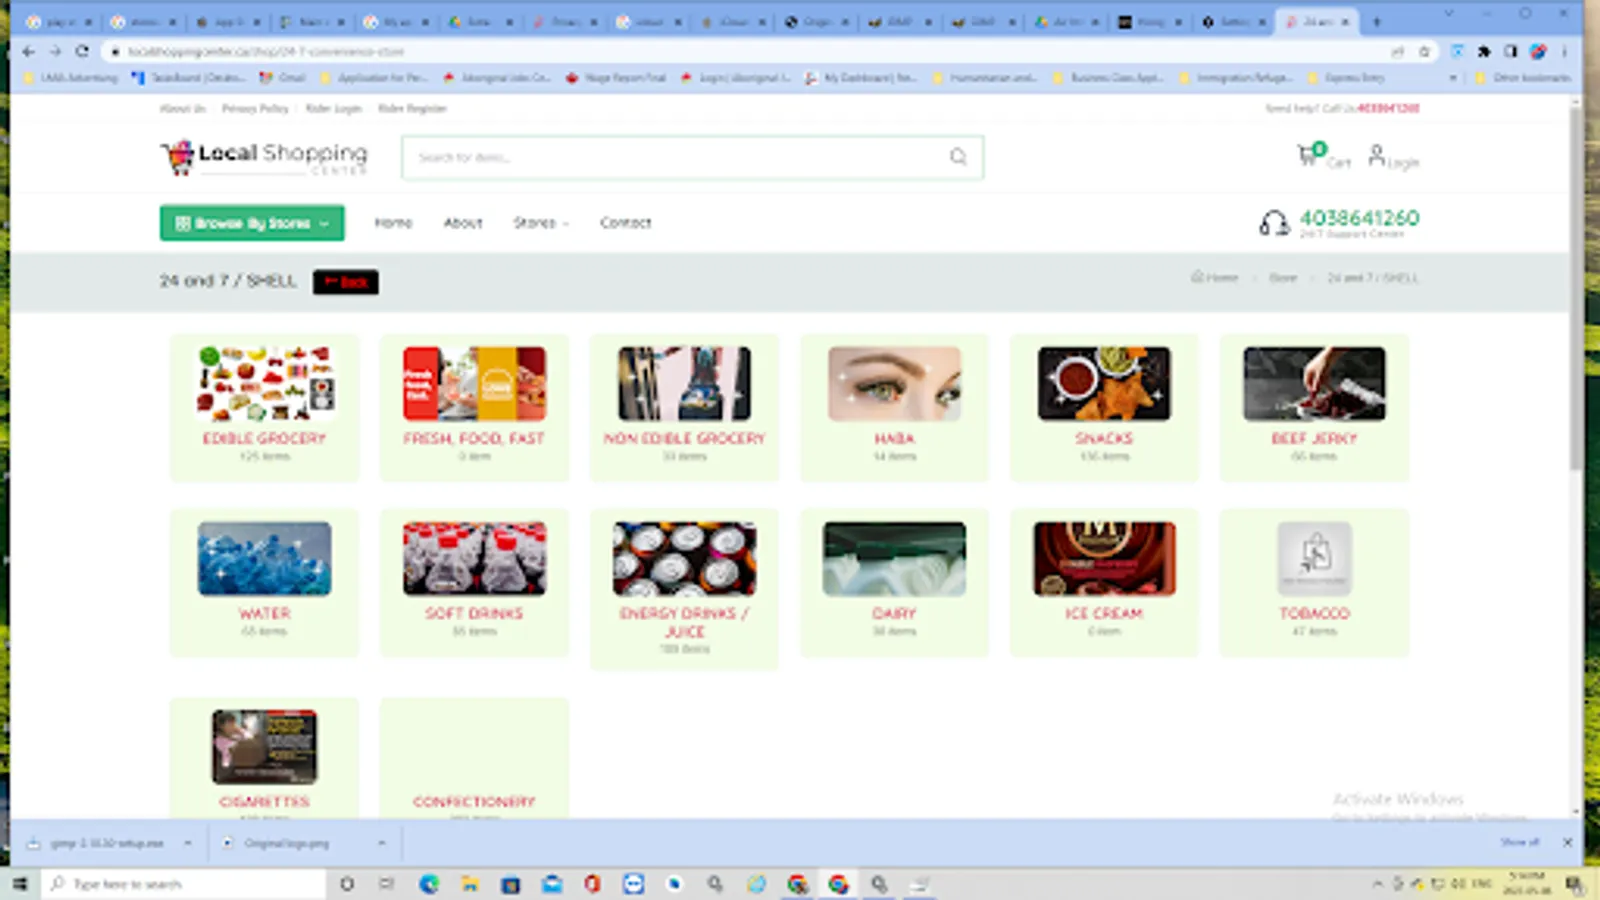
Task: Click the Home breadcrumb link
Action: click(1215, 277)
